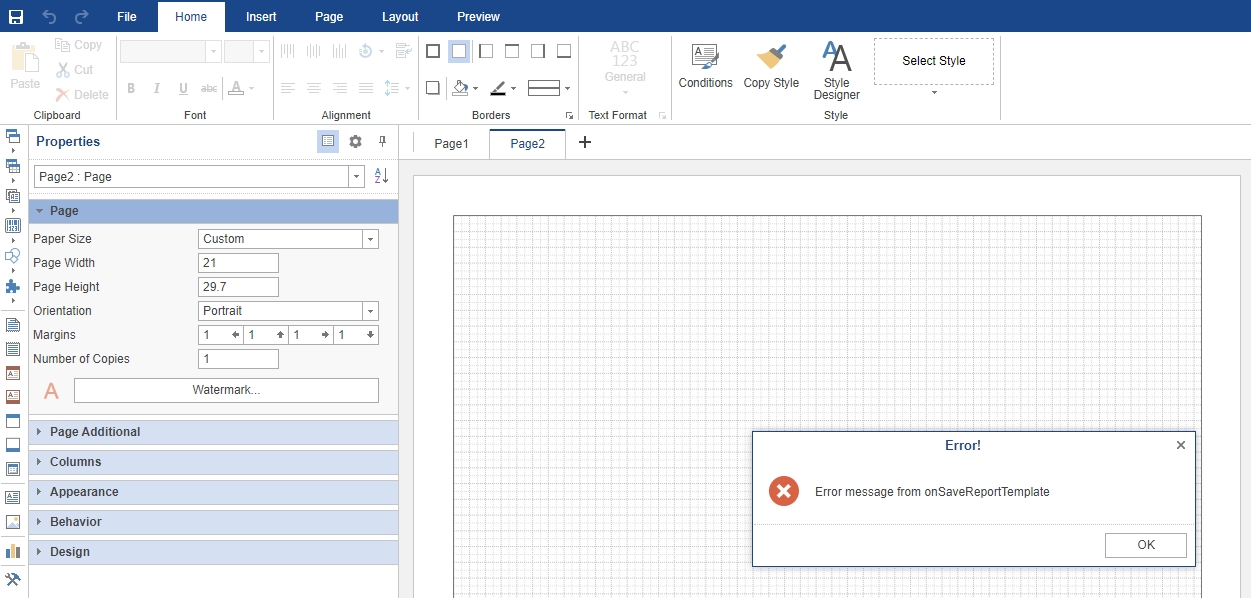Click the border fill color bucket
Image resolution: width=1251 pixels, height=598 pixels.
coord(460,88)
